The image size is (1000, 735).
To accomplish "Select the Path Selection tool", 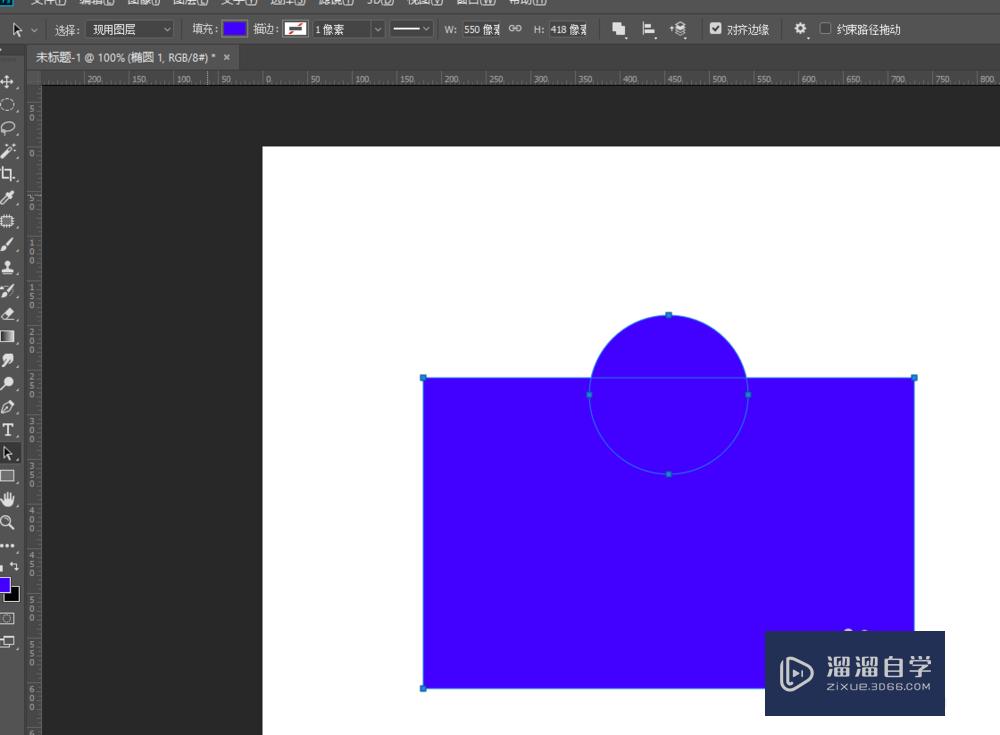I will [x=8, y=453].
